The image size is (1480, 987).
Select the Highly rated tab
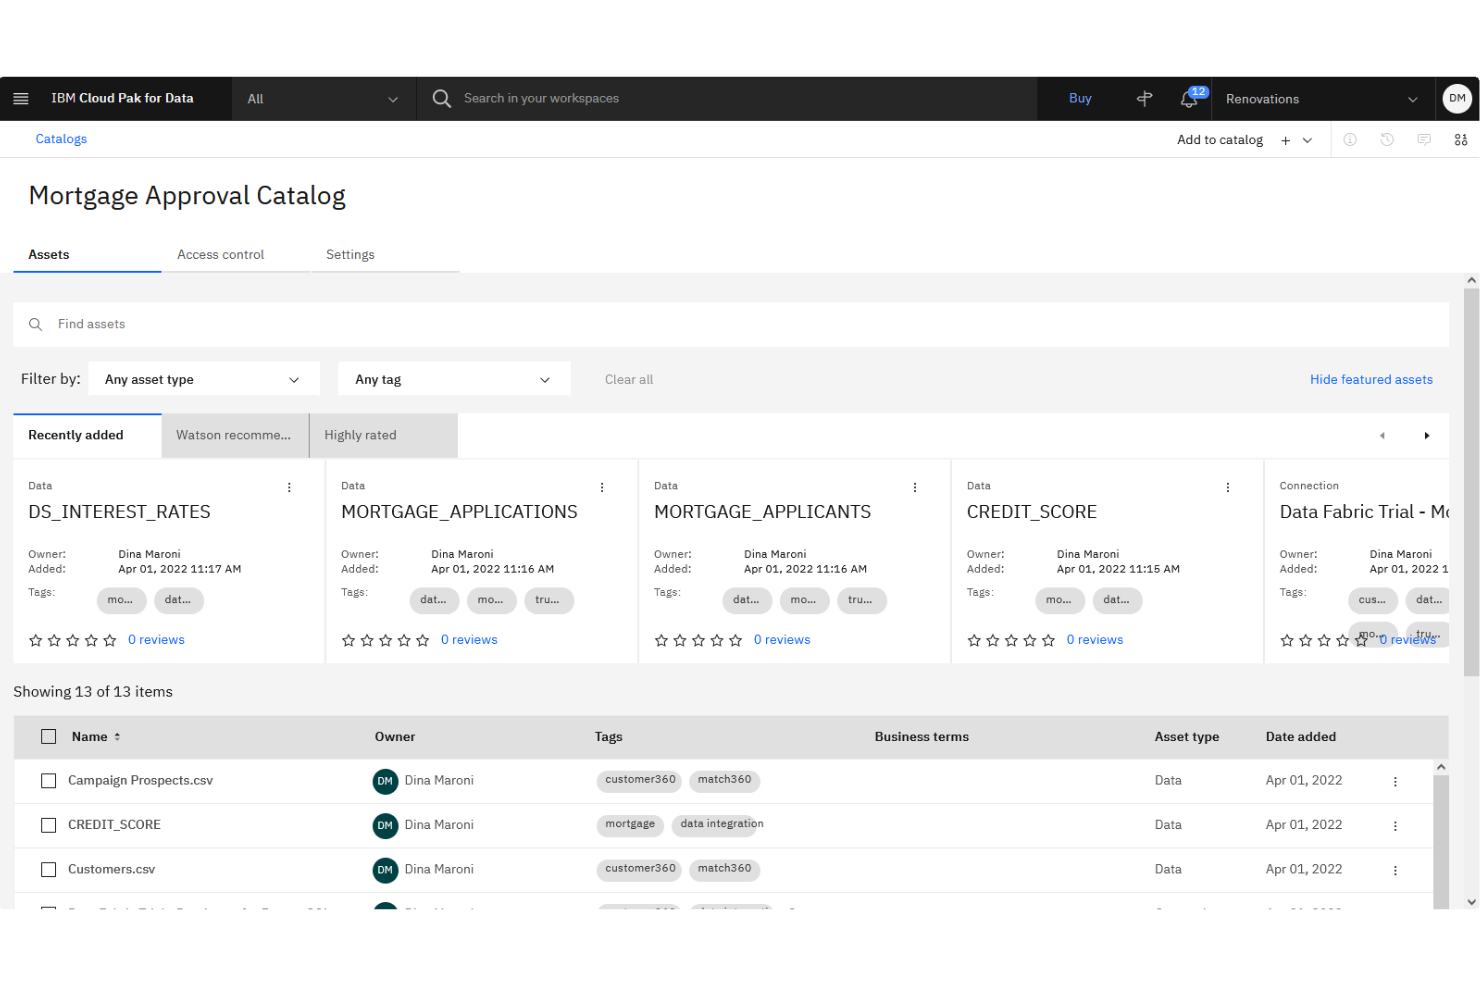click(x=384, y=436)
